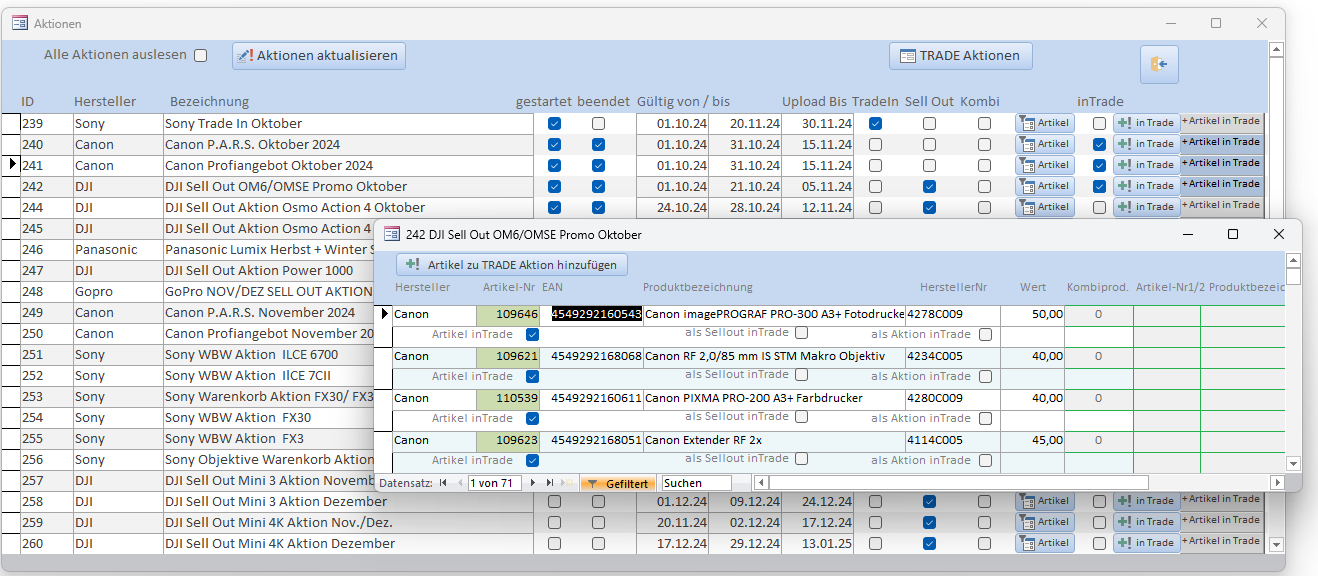The image size is (1318, 576).
Task: Open 'TRADE Aktionen' button
Action: [960, 56]
